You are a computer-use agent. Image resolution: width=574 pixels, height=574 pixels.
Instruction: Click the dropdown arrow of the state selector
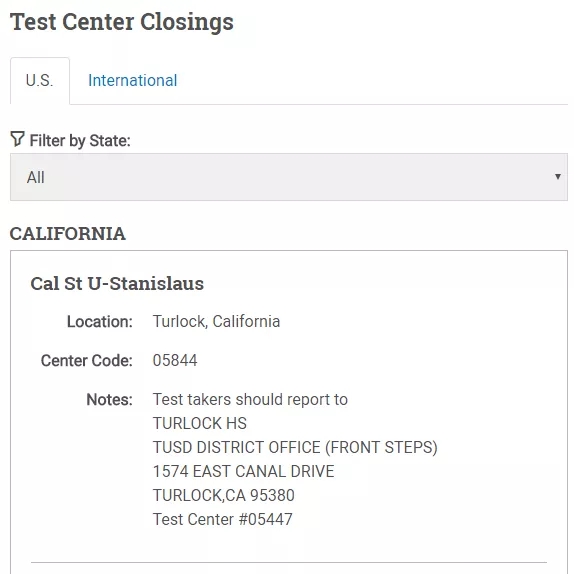point(558,177)
